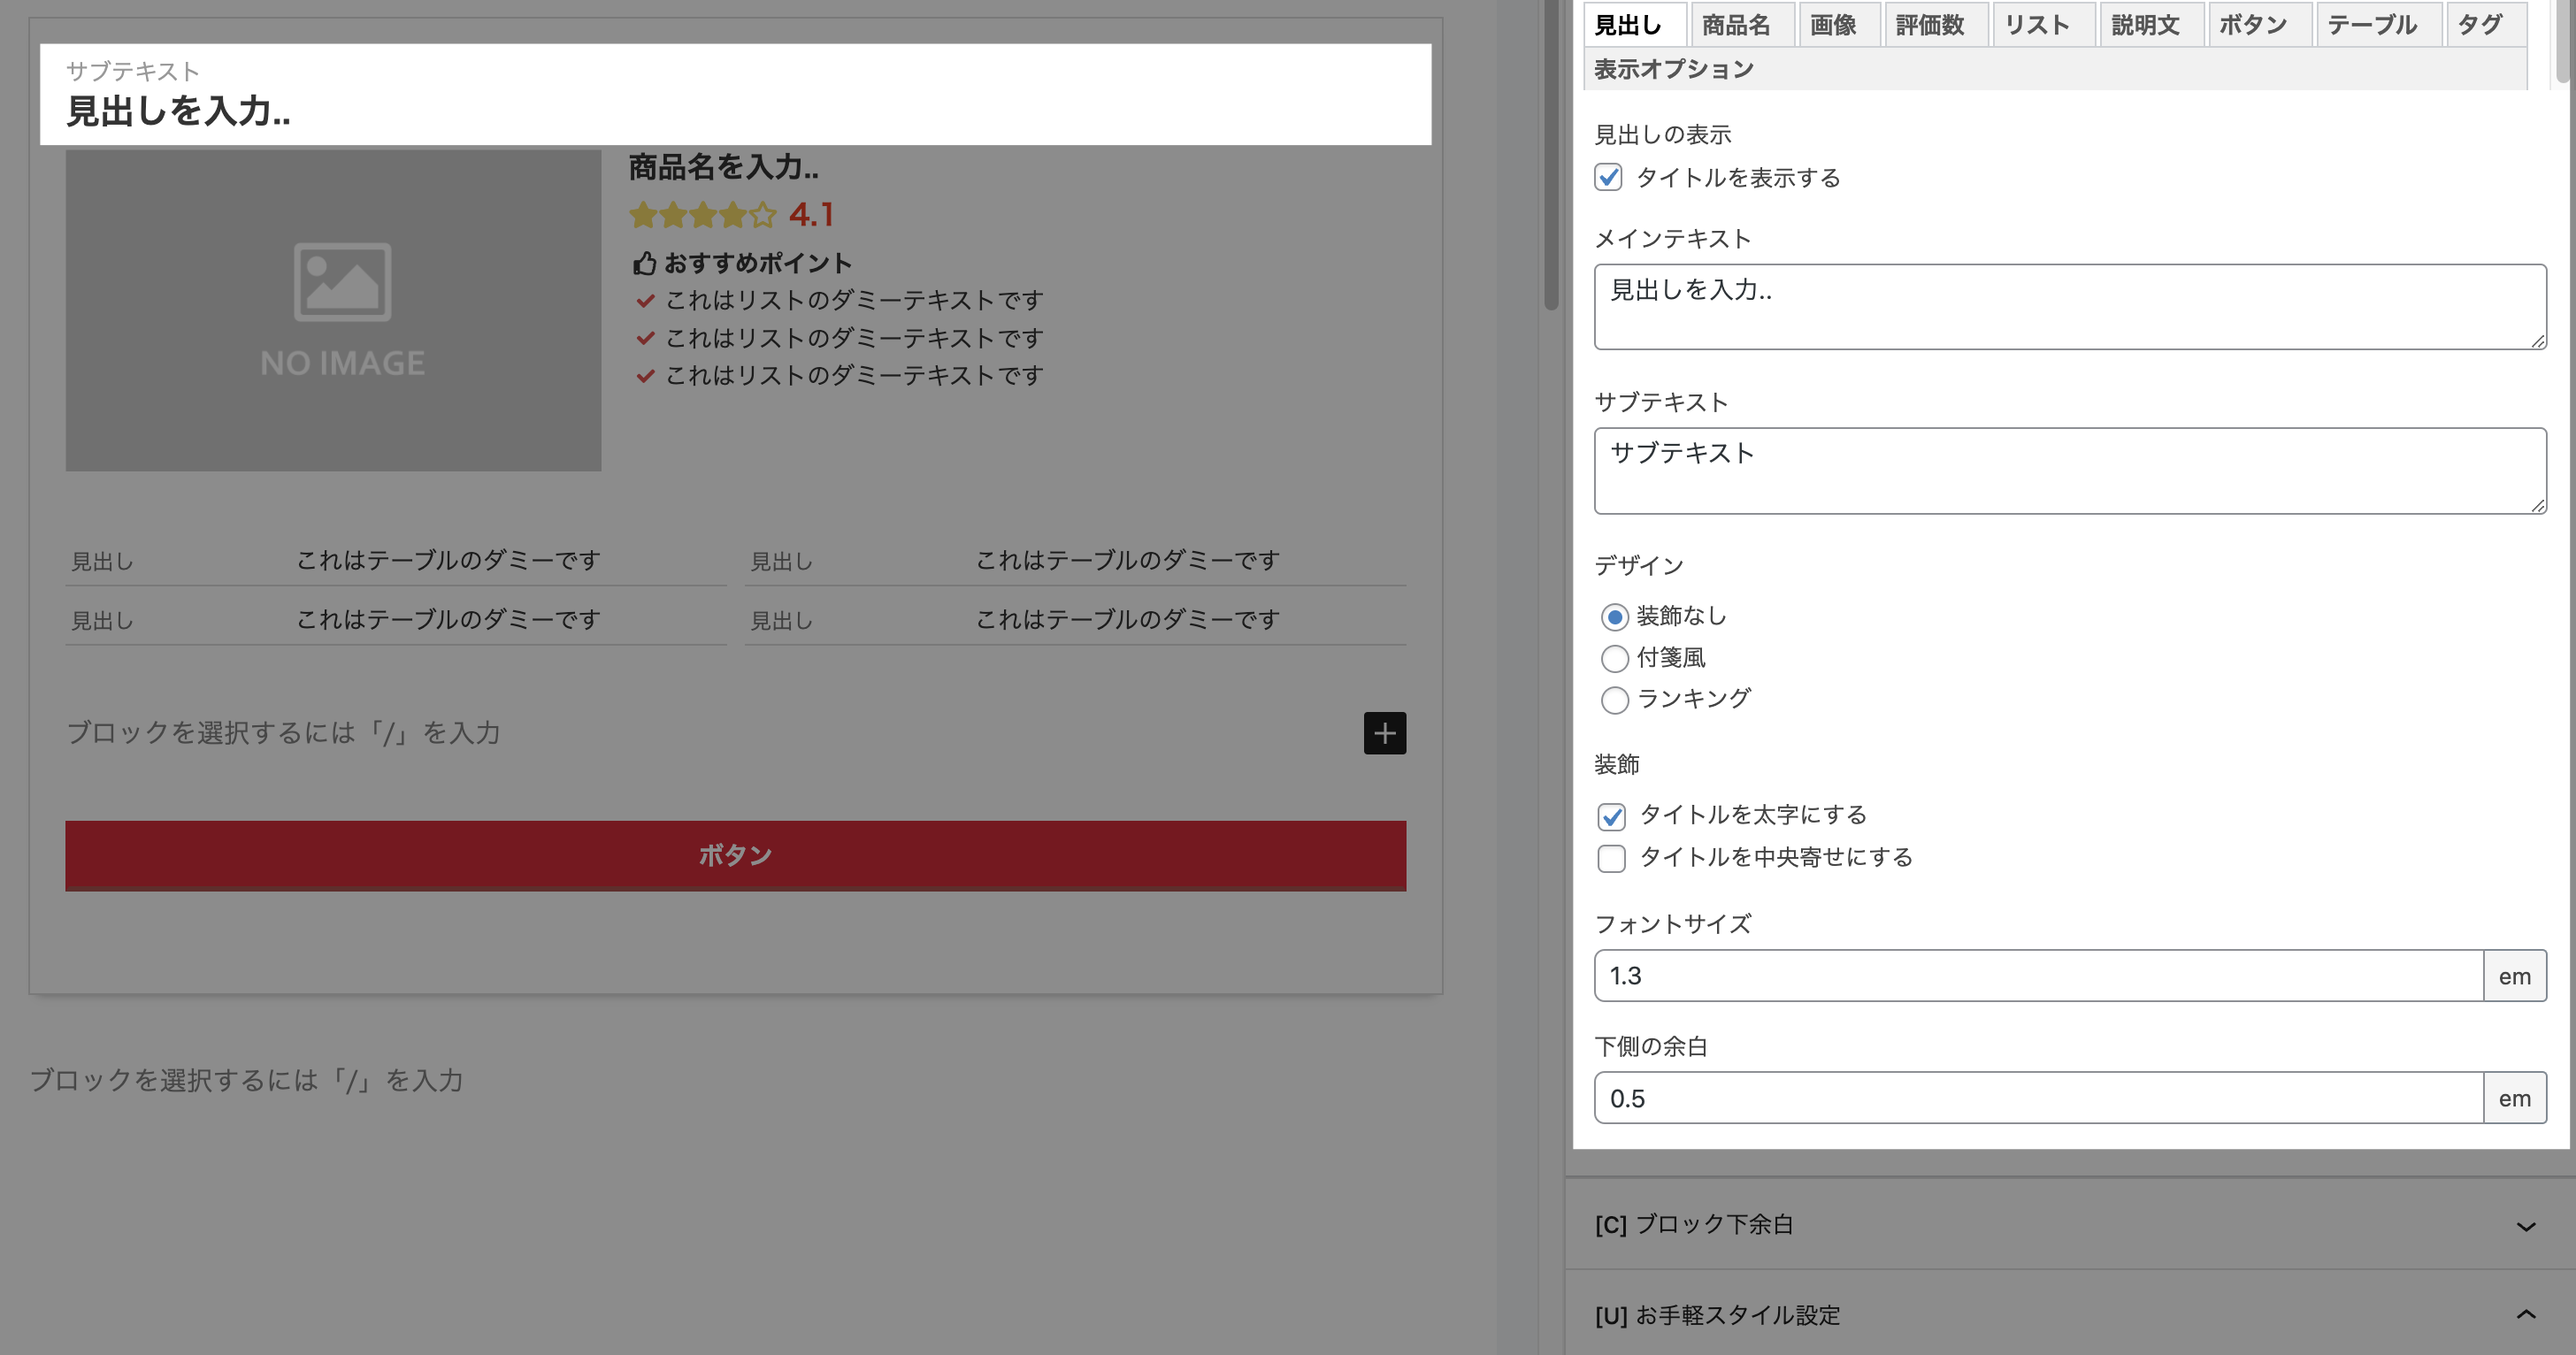Click the bottom ブロックを選択するには placeholder paragraph
The height and width of the screenshot is (1355, 2576).
tap(246, 1080)
